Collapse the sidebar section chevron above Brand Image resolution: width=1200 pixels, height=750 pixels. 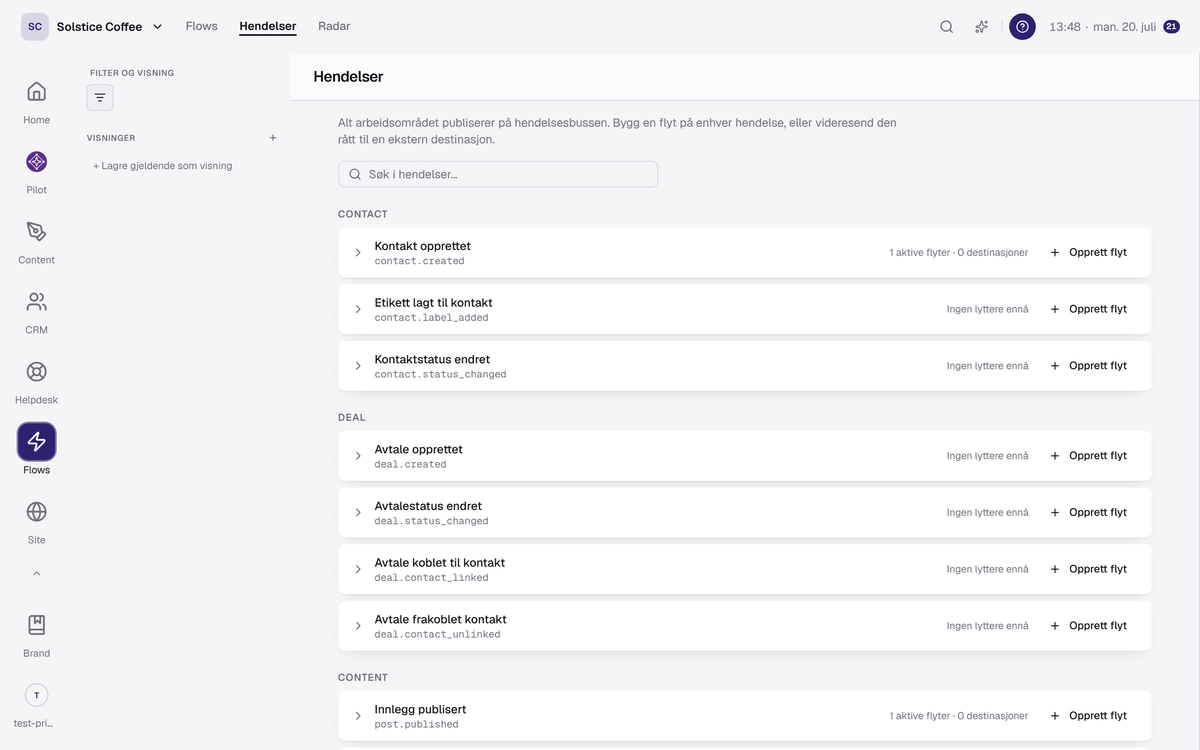pos(36,574)
